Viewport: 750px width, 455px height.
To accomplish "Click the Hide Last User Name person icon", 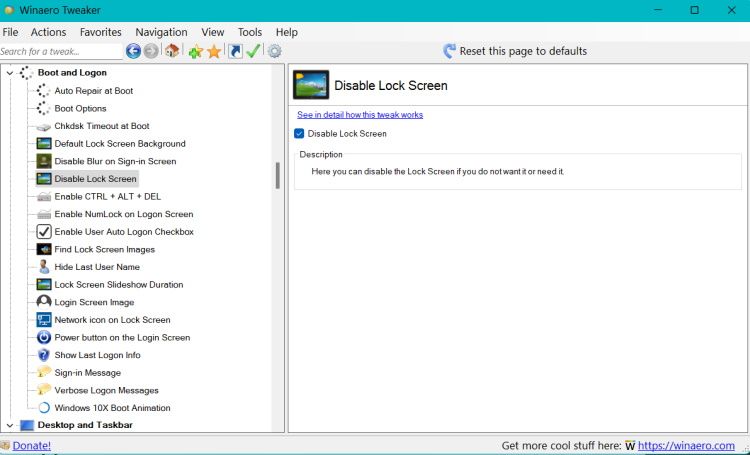I will pyautogui.click(x=44, y=267).
